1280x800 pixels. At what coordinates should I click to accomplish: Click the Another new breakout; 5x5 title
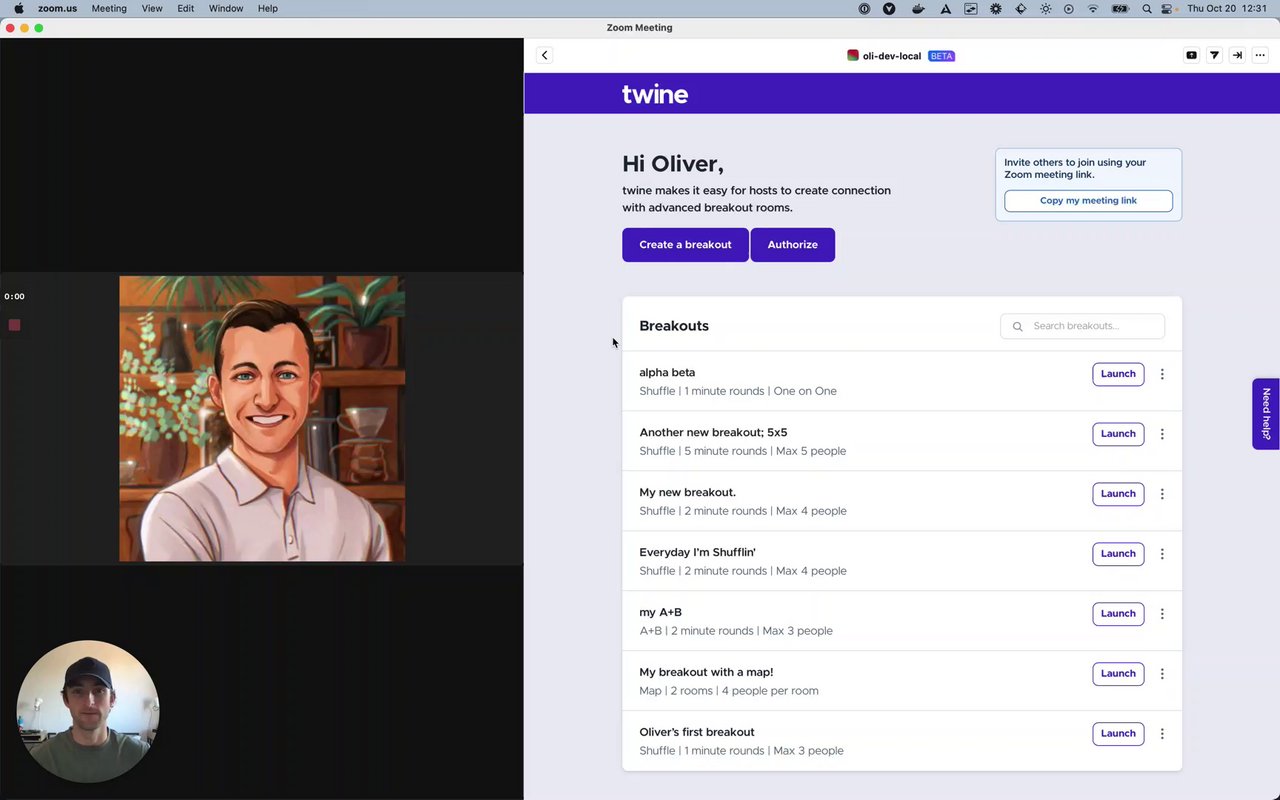[713, 432]
